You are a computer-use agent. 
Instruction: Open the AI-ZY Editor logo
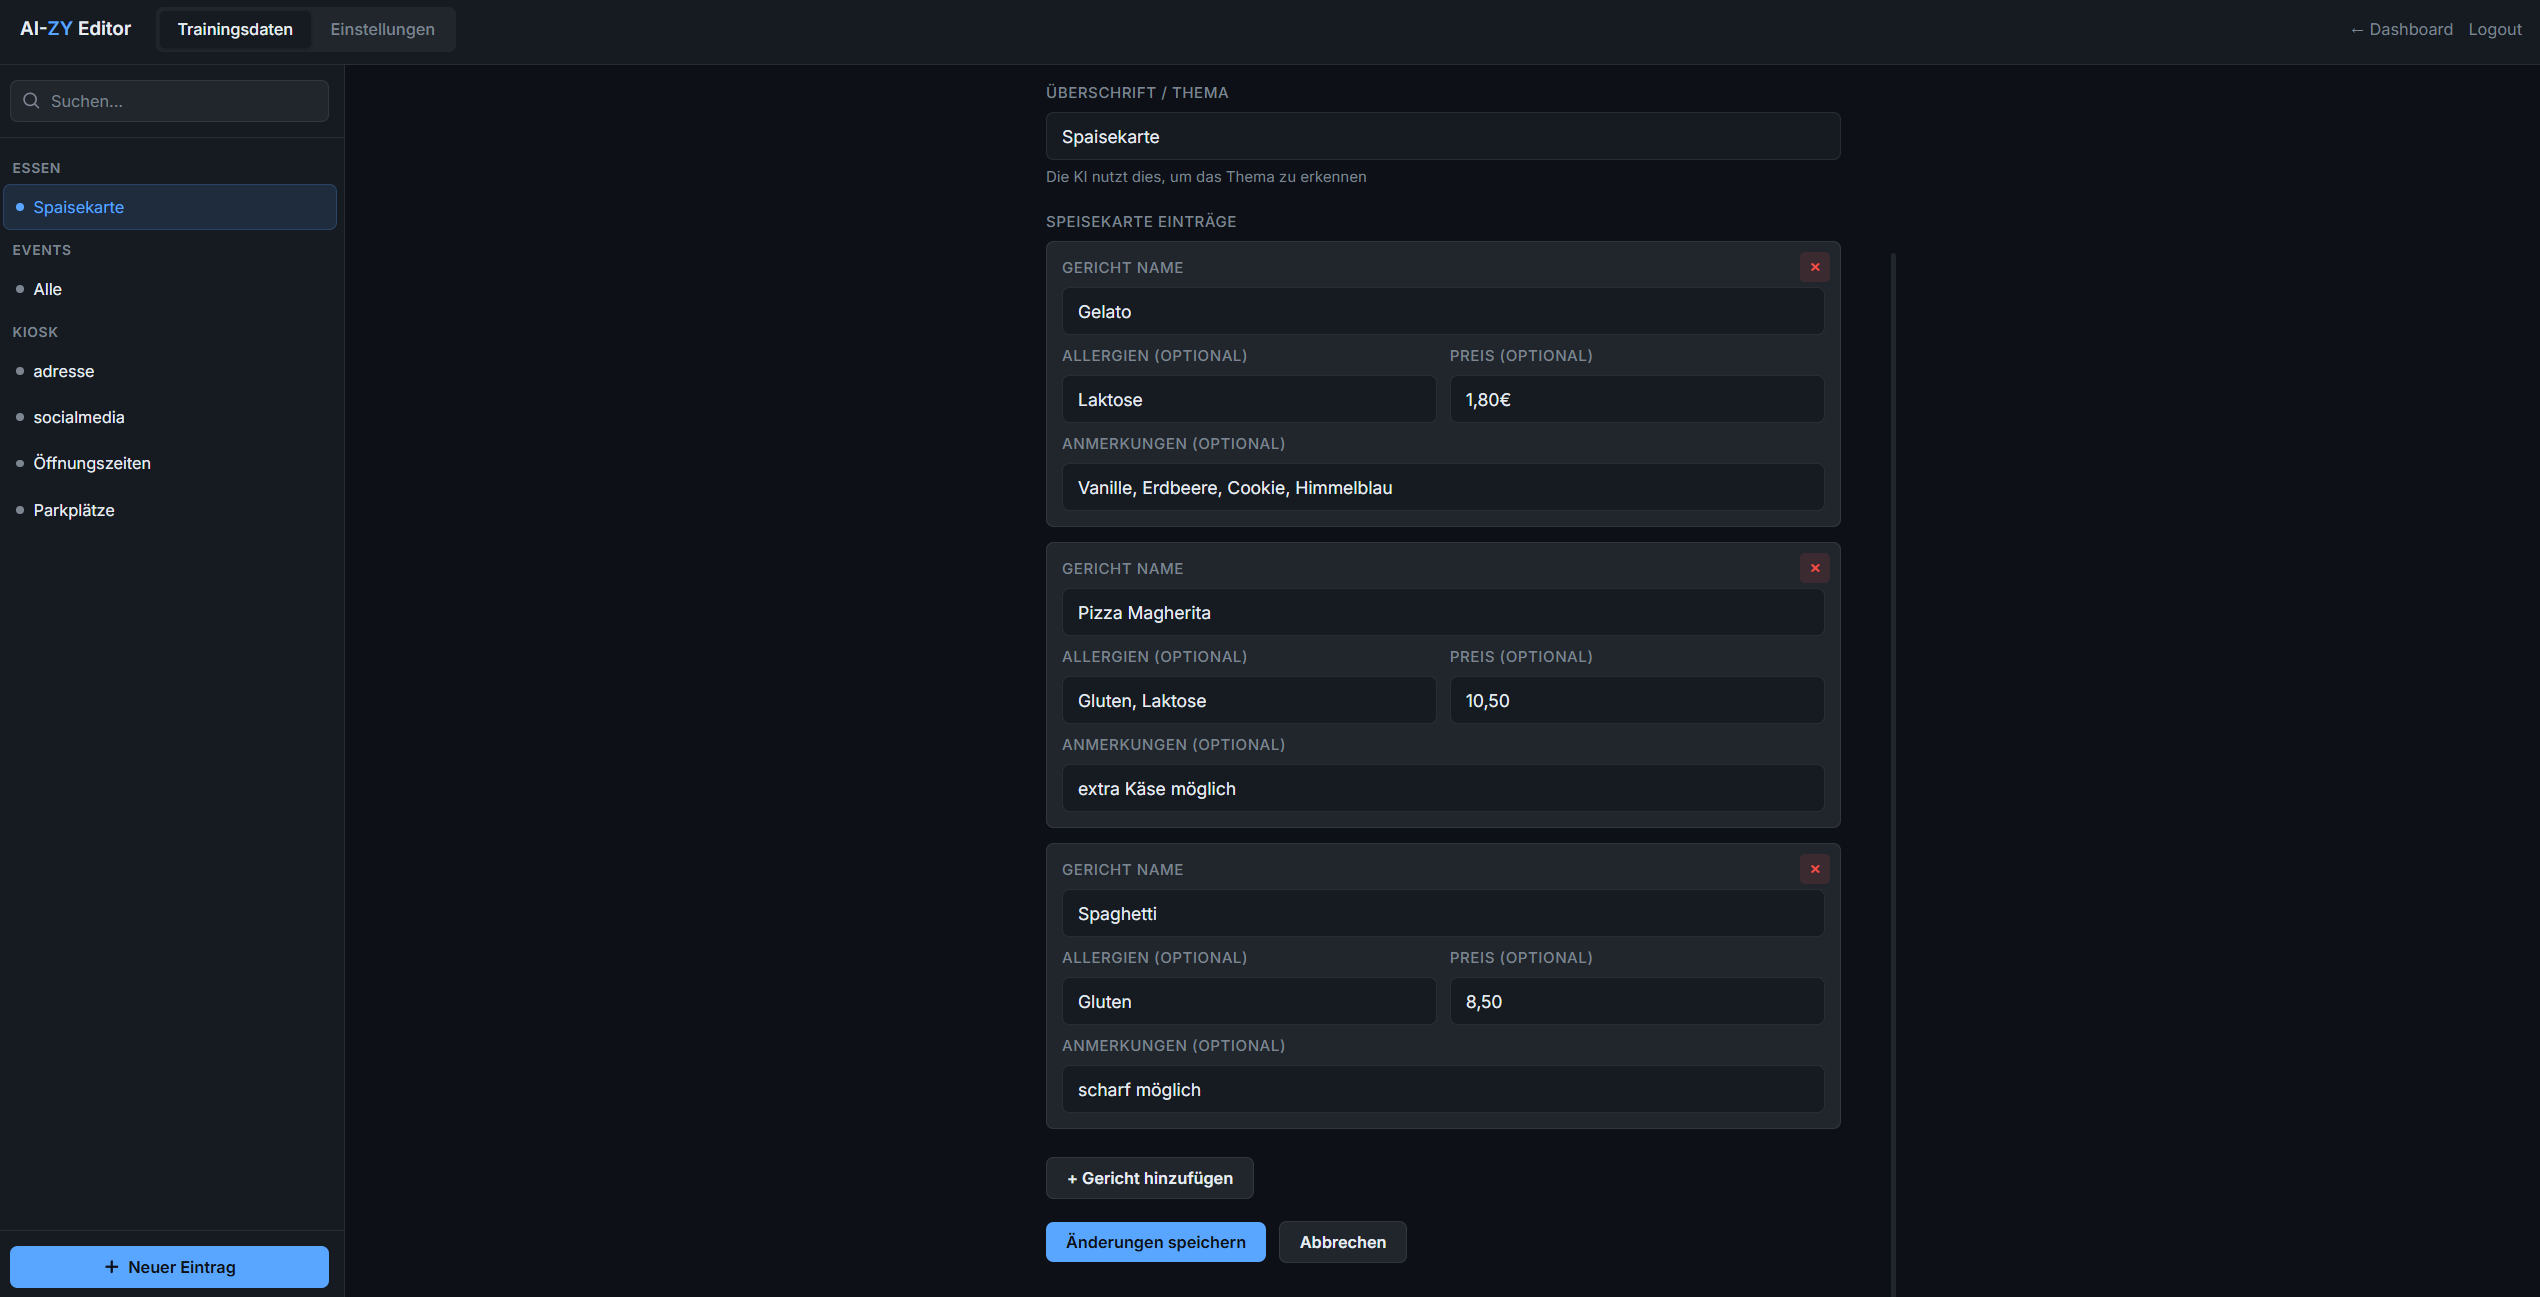(75, 29)
